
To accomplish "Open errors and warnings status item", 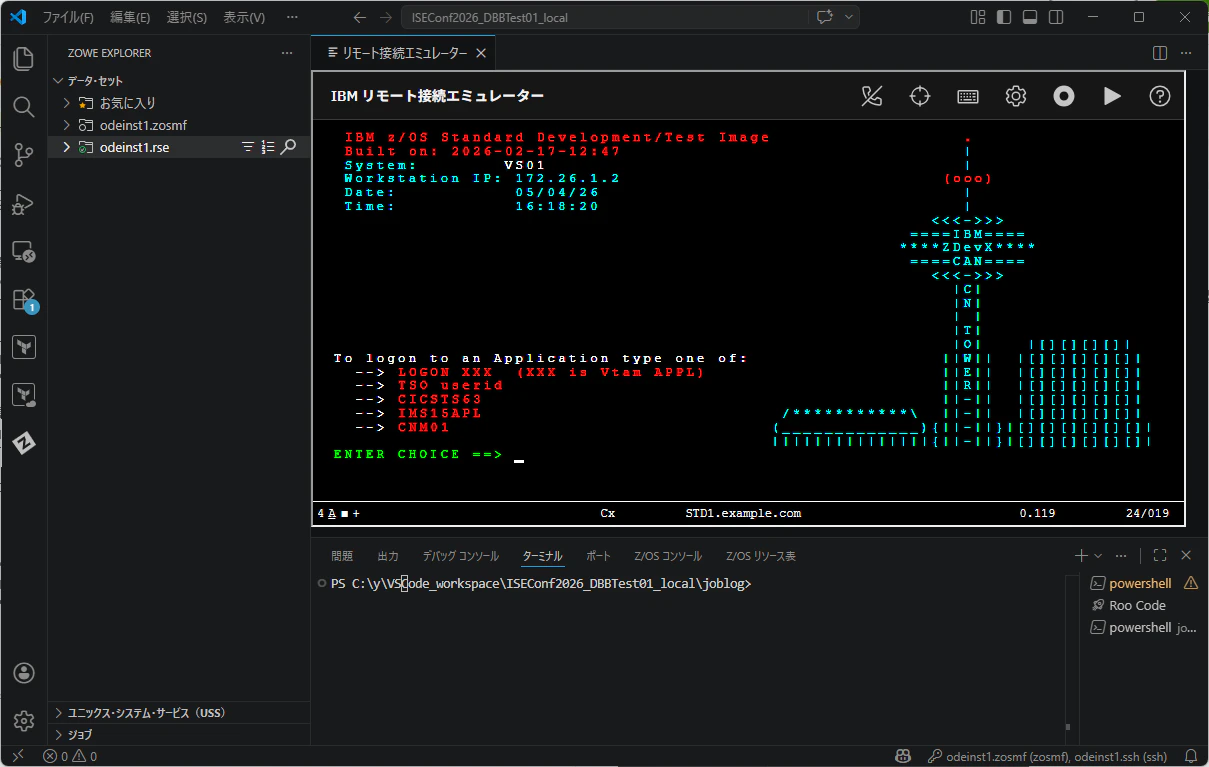I will [x=70, y=756].
